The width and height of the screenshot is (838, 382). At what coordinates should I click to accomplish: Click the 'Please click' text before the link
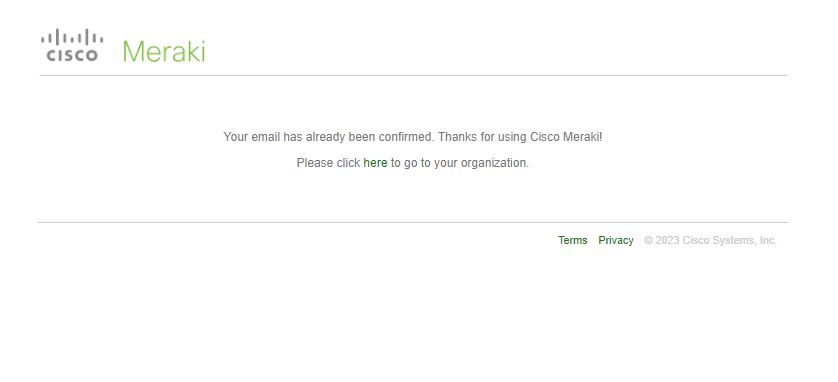(x=328, y=163)
